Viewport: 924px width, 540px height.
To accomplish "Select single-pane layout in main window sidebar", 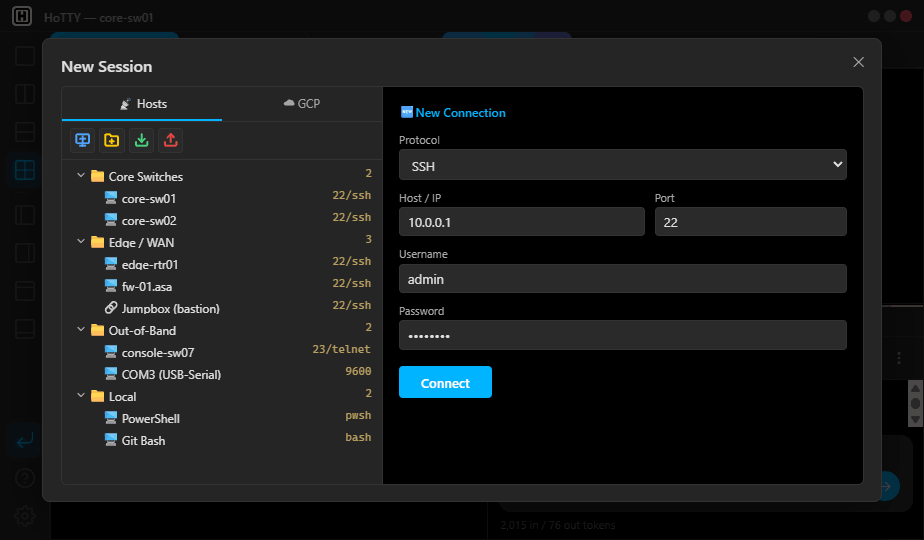I will point(25,56).
